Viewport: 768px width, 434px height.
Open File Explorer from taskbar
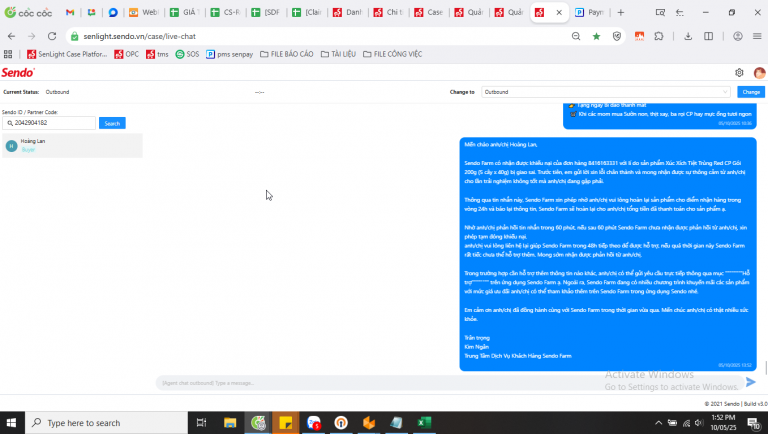pyautogui.click(x=230, y=423)
